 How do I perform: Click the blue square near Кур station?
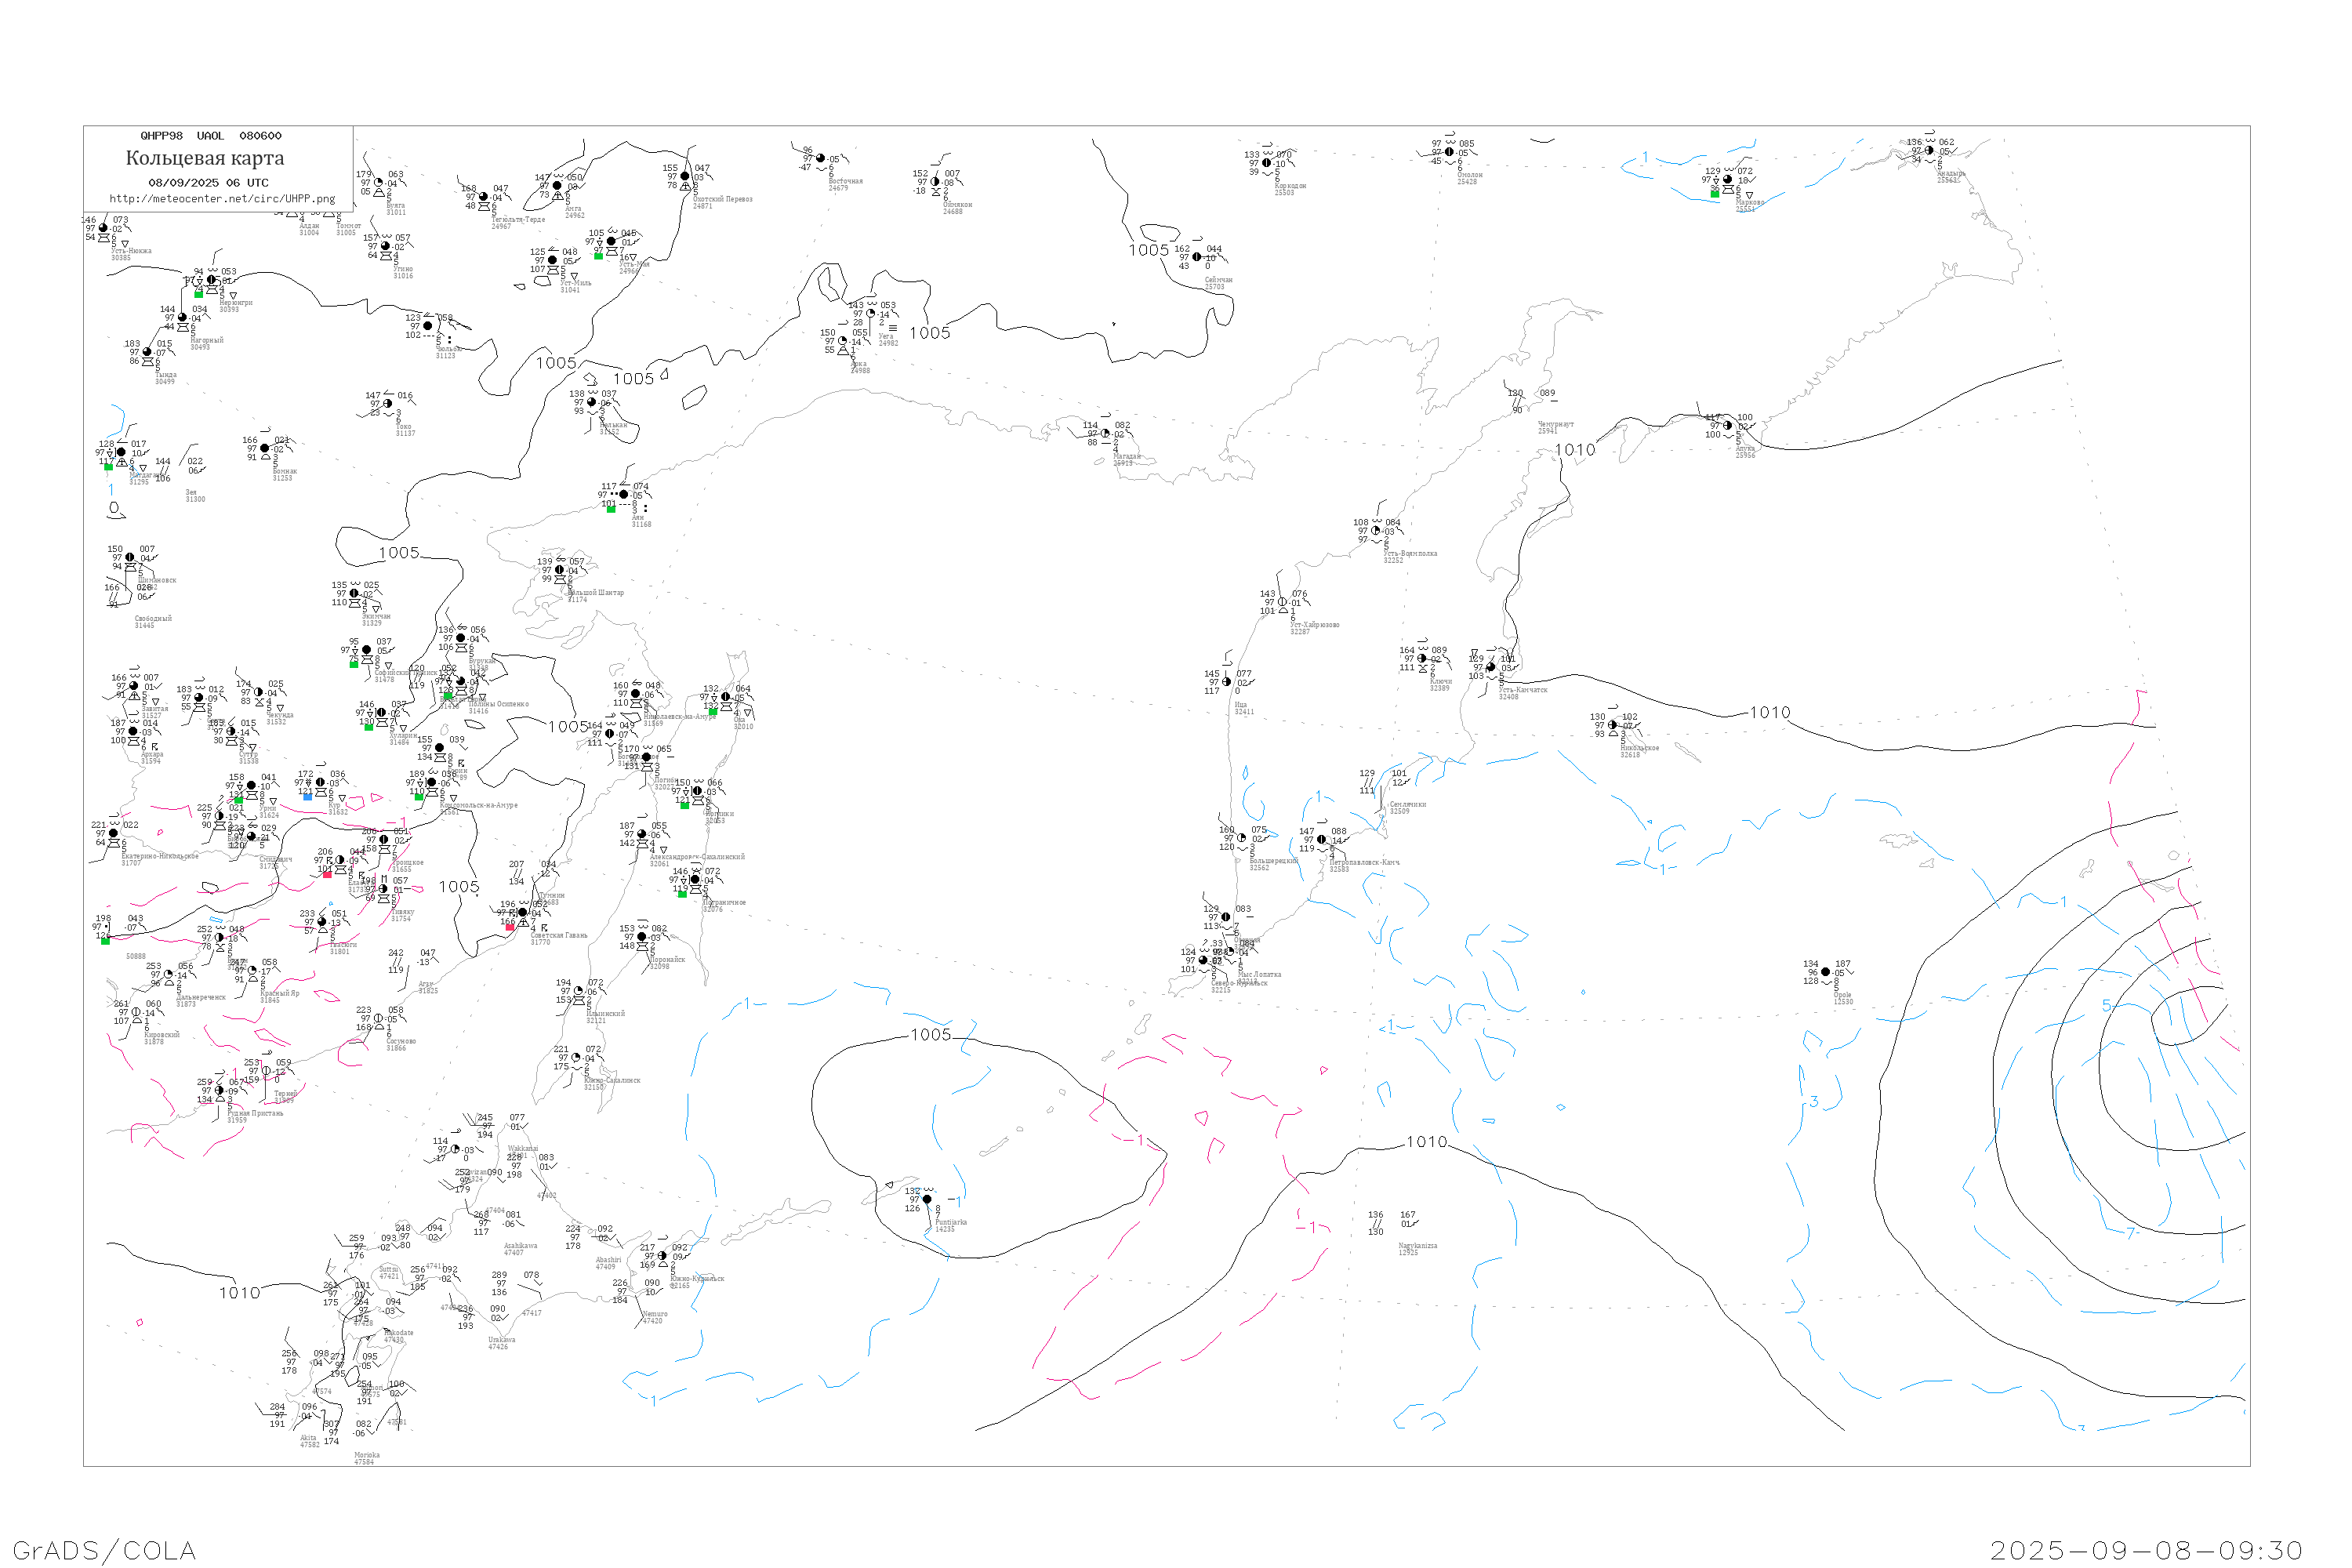coord(307,796)
